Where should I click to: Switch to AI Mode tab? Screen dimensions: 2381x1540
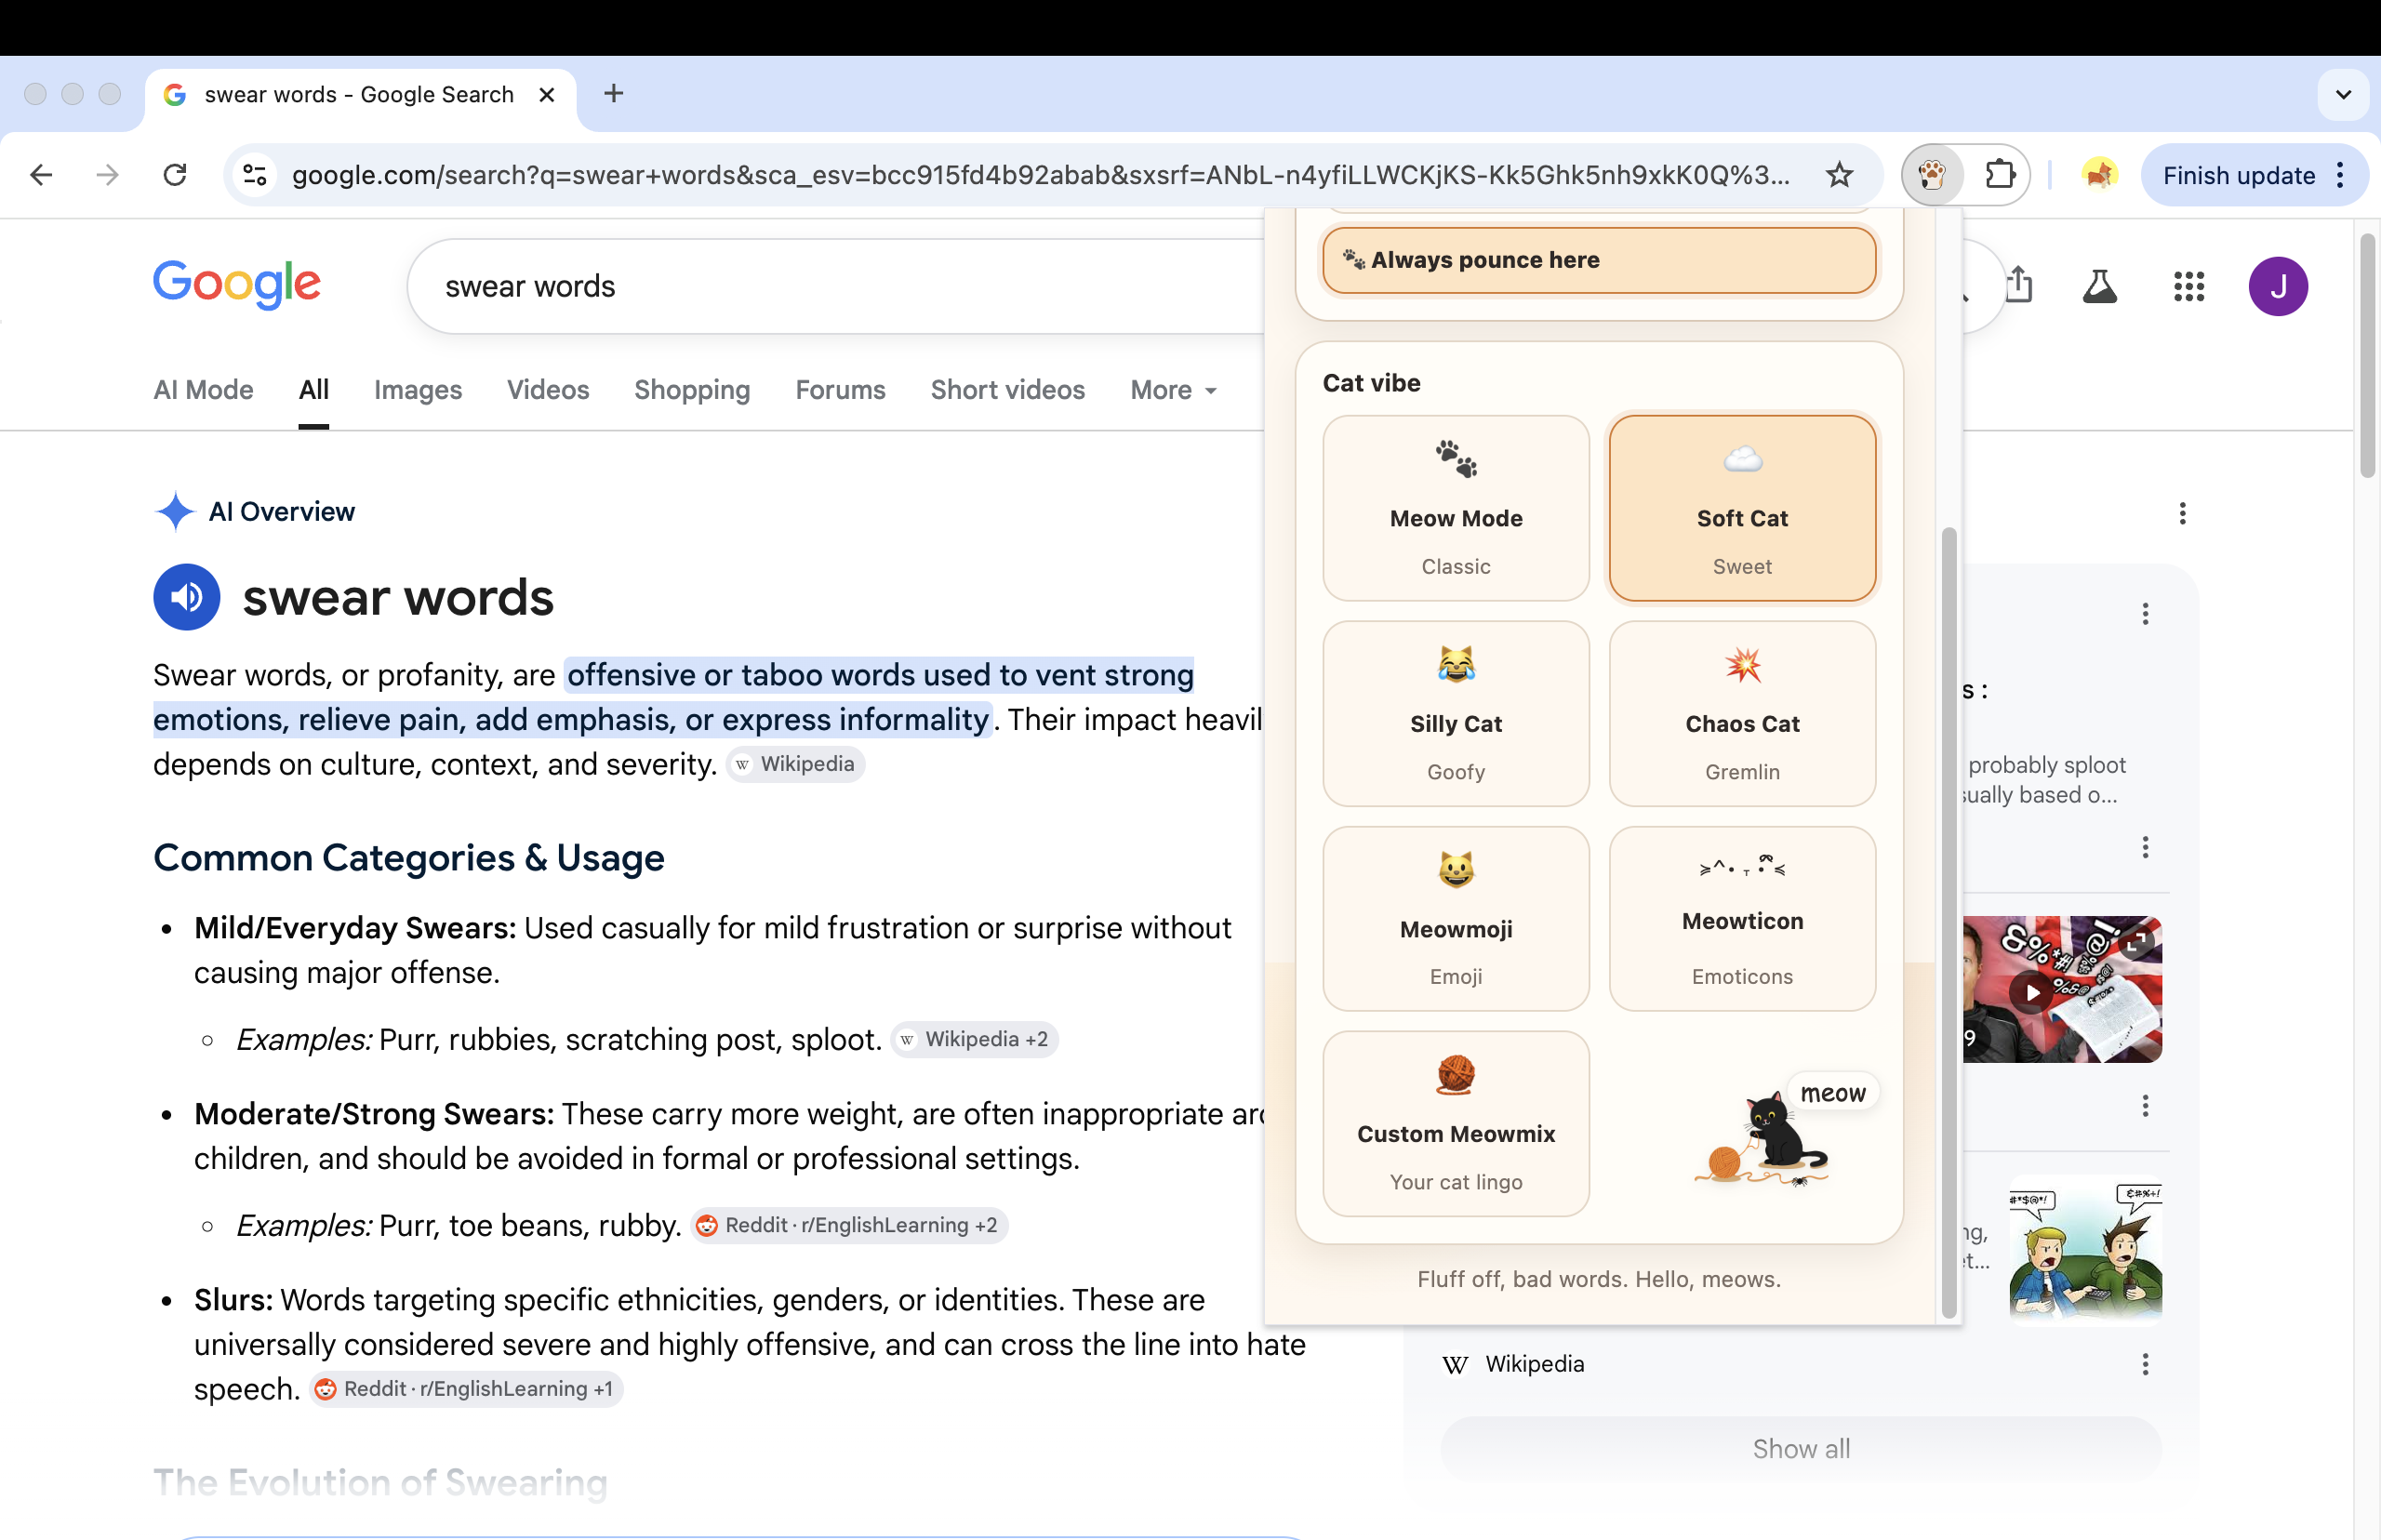[203, 390]
